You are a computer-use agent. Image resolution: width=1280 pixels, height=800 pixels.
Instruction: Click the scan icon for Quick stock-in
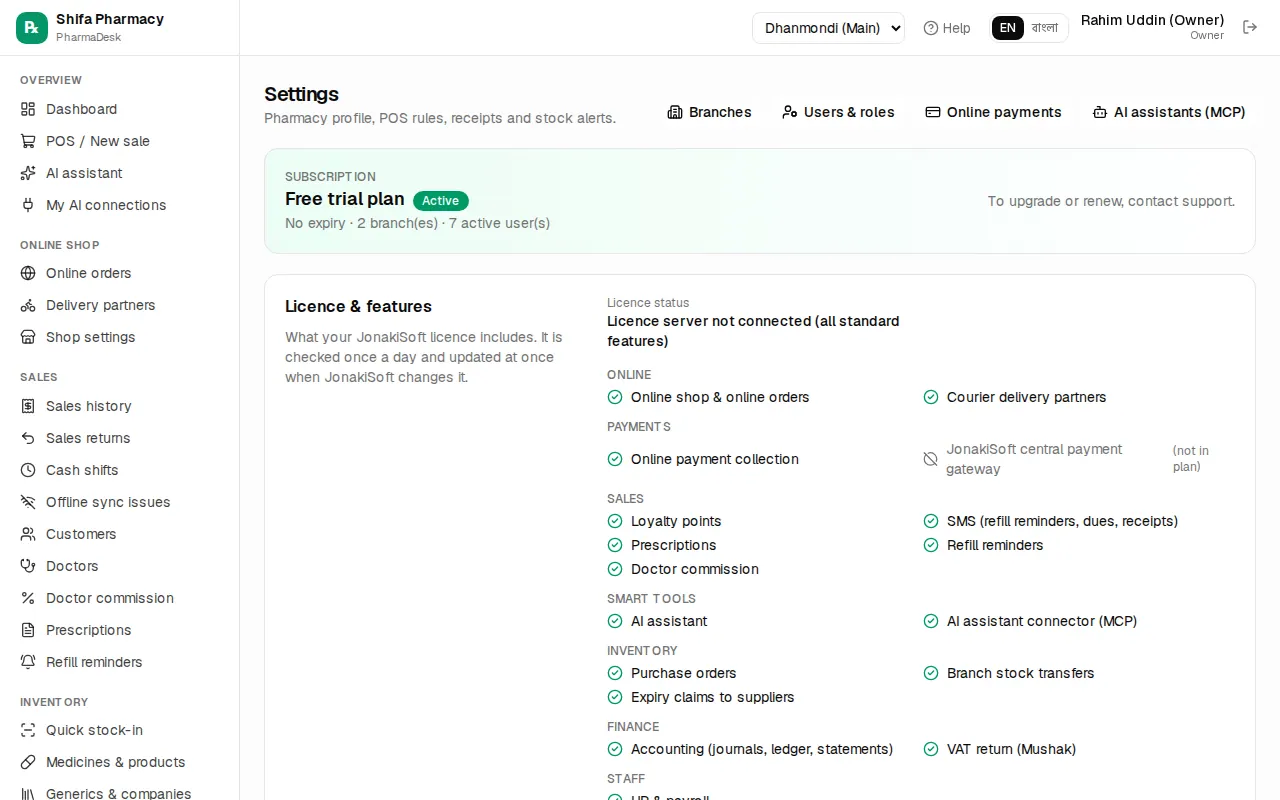28,730
